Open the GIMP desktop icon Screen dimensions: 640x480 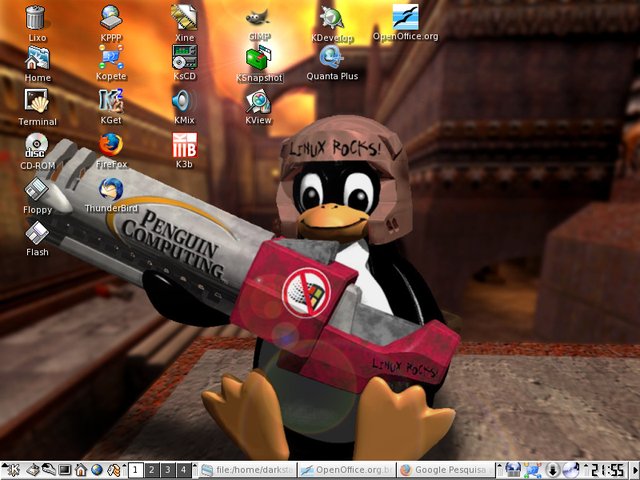coord(259,18)
